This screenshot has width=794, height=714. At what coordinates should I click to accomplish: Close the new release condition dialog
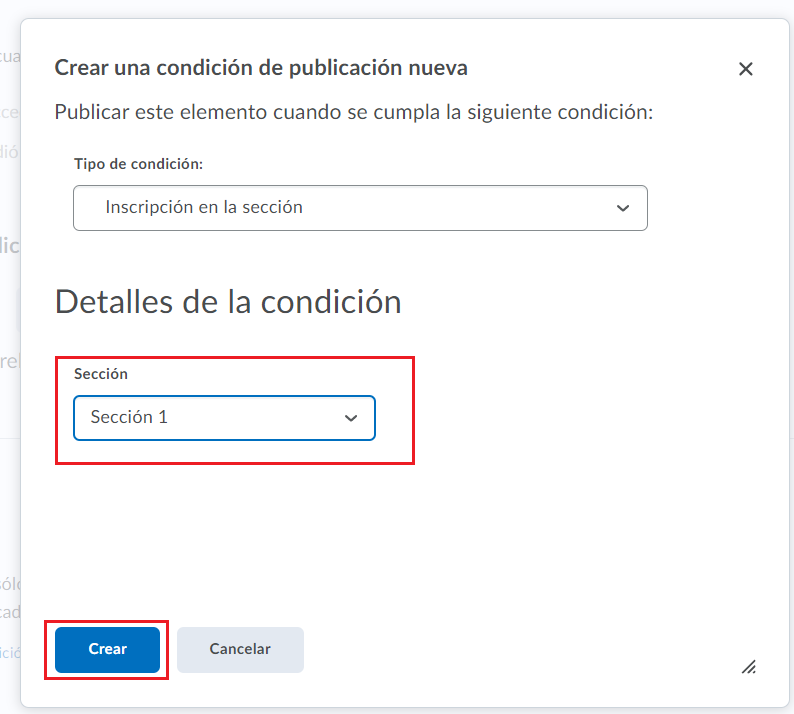(x=745, y=69)
